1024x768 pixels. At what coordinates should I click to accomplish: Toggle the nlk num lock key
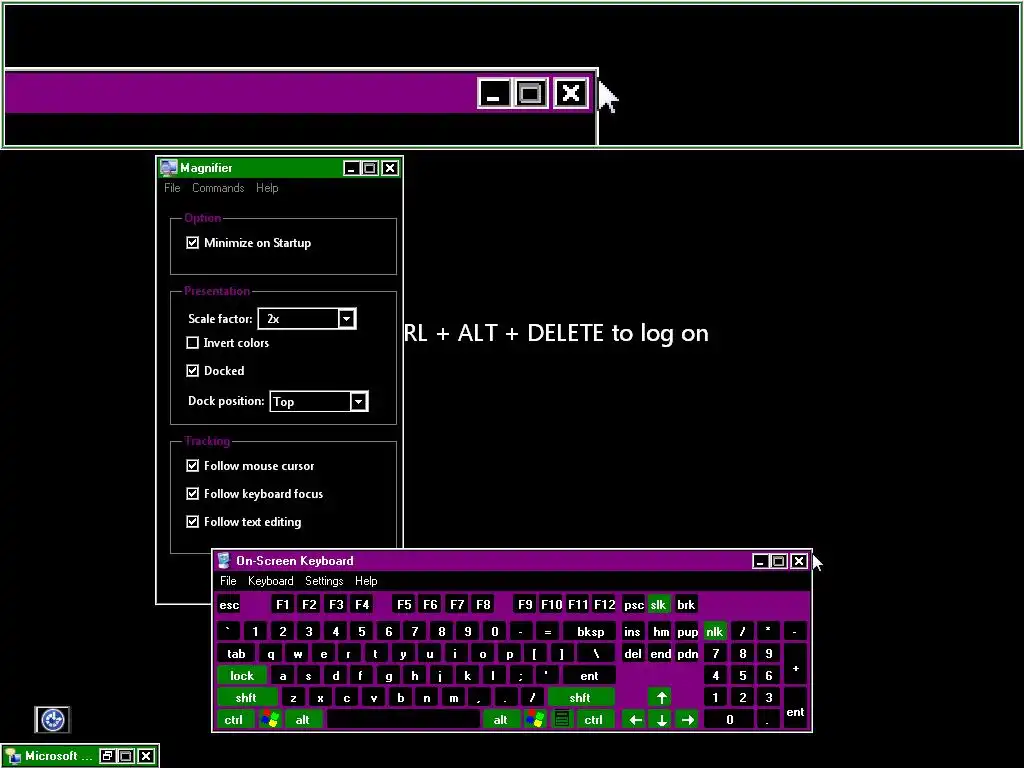click(714, 632)
